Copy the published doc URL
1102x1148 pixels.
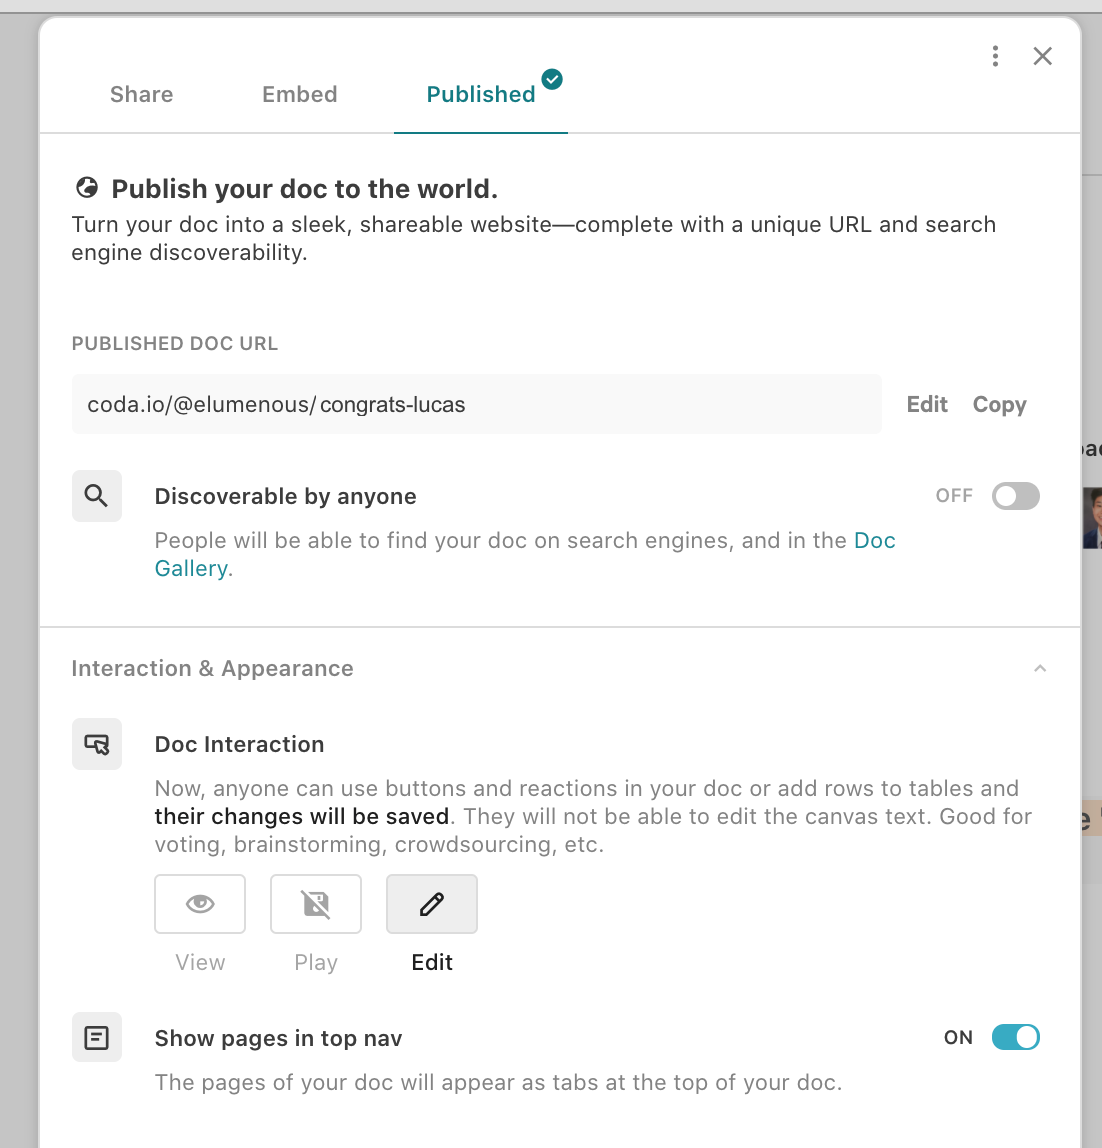999,404
